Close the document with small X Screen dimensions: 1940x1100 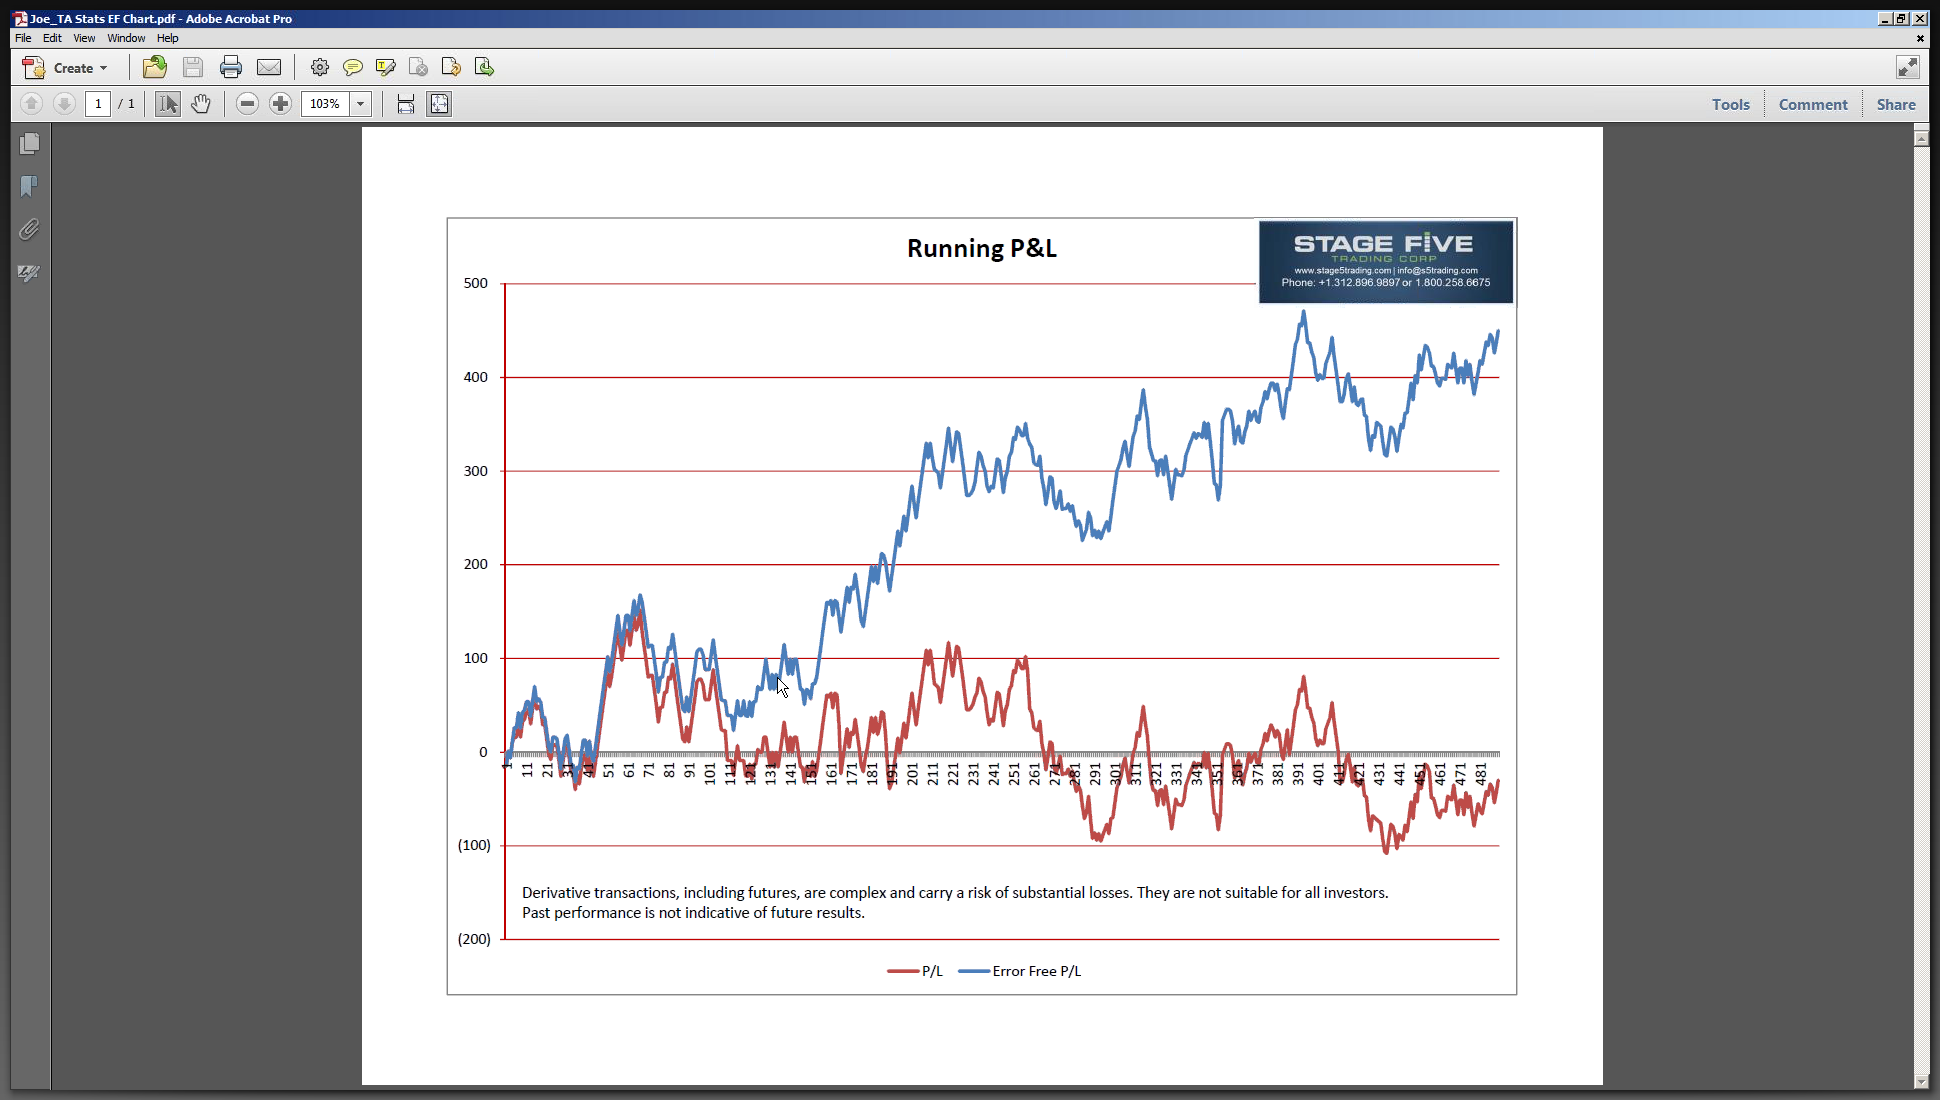coord(1920,38)
